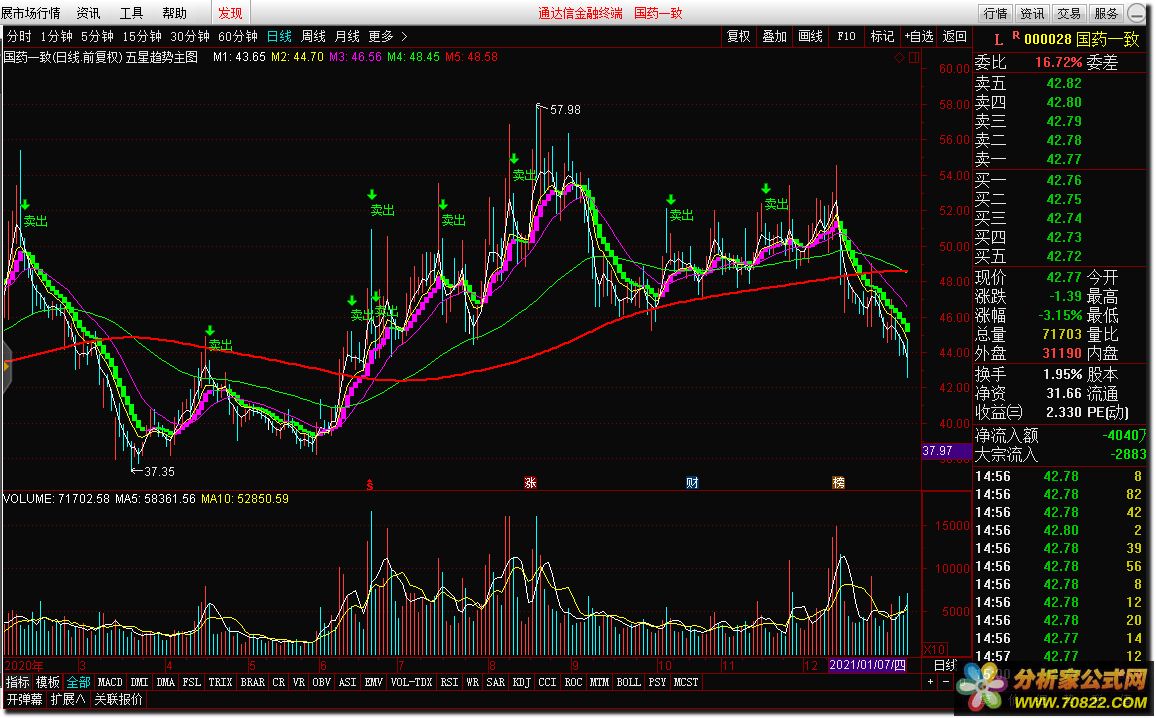Click the 复权 toolbar button
This screenshot has height=718, width=1156.
[x=739, y=36]
